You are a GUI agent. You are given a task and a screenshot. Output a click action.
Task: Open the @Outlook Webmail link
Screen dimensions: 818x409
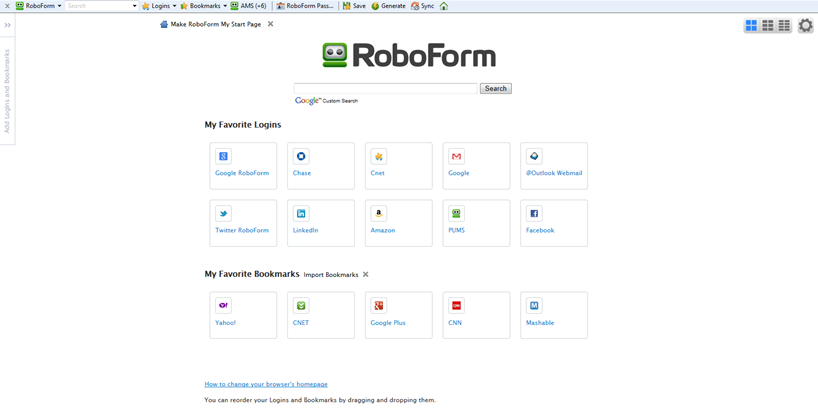click(x=554, y=173)
